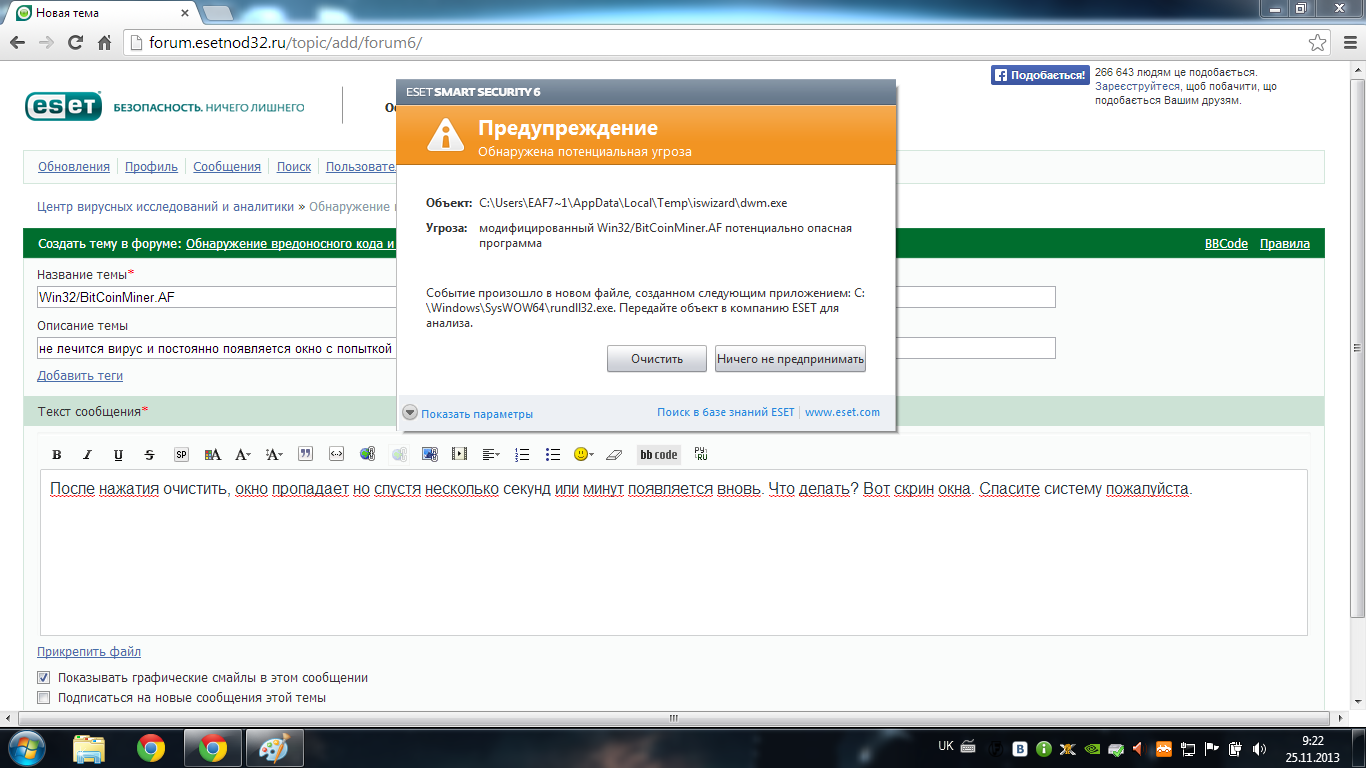The width and height of the screenshot is (1366, 768).
Task: Open Сообщения forum menu item
Action: point(227,167)
